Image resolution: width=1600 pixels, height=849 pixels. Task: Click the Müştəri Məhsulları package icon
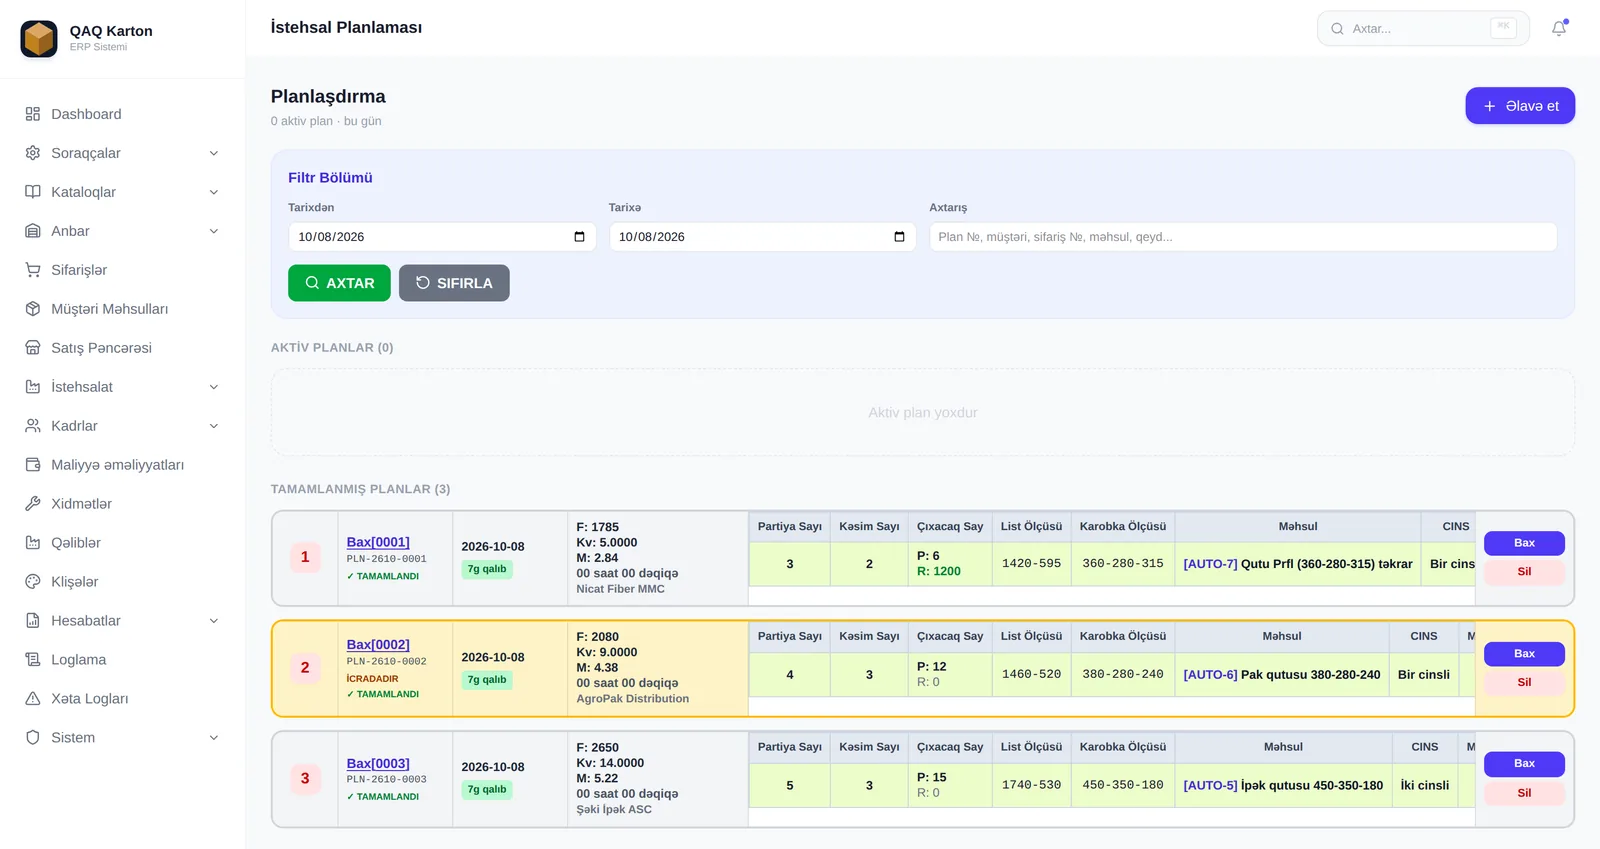click(33, 309)
